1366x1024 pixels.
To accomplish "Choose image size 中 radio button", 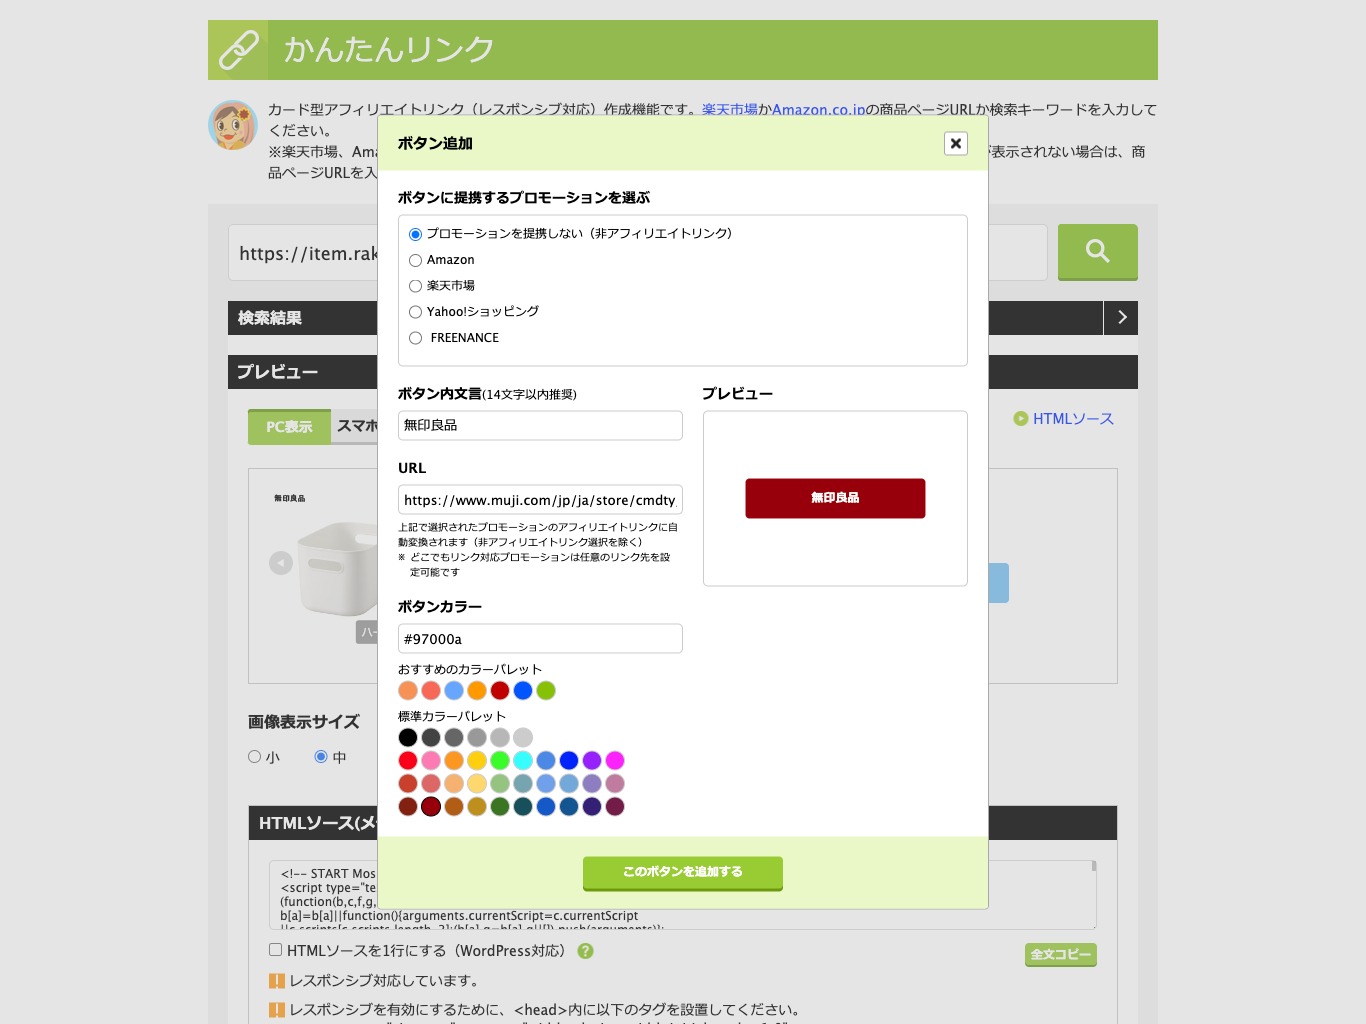I will click(321, 757).
